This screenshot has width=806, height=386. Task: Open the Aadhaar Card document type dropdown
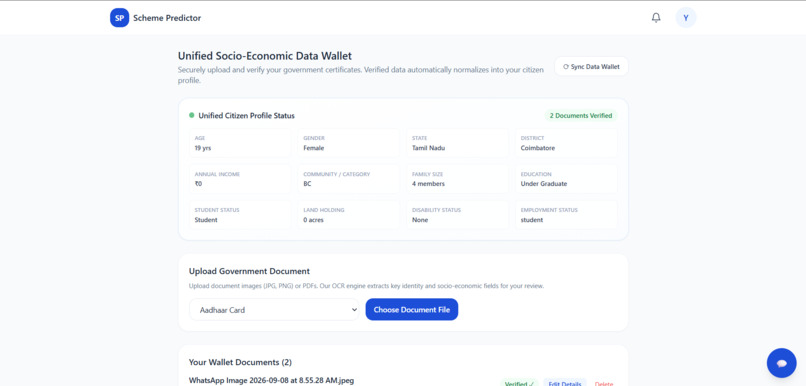274,309
